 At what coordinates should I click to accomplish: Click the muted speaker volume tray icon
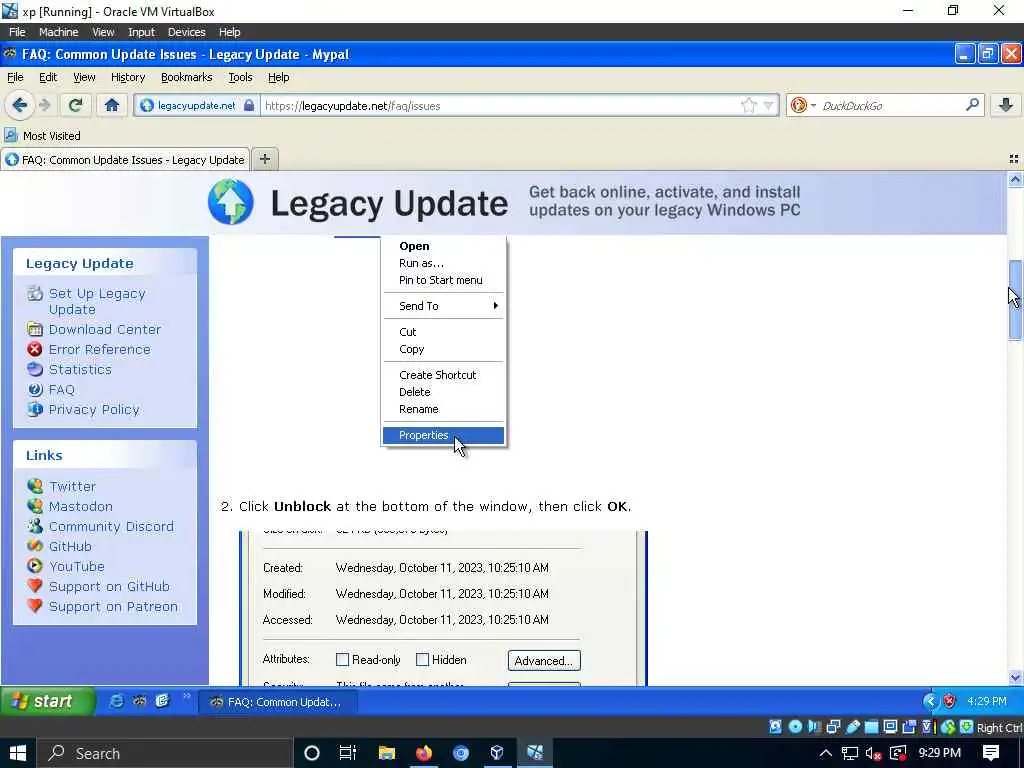(873, 754)
